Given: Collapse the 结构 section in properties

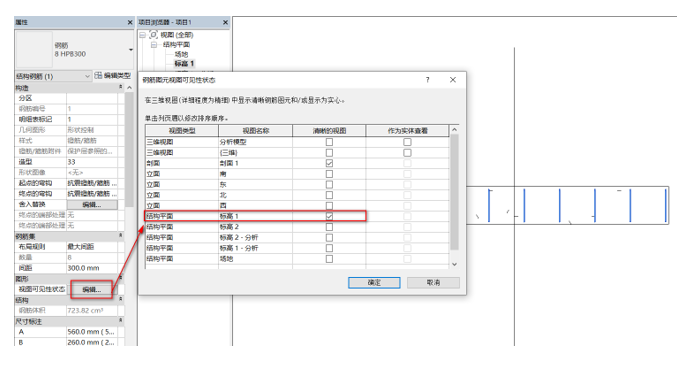Looking at the screenshot, I should [x=120, y=299].
